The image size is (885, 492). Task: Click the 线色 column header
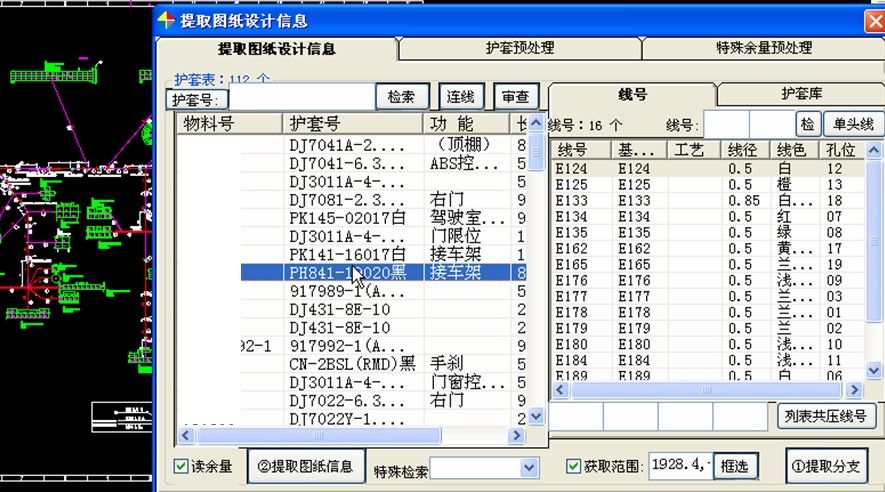click(x=794, y=150)
